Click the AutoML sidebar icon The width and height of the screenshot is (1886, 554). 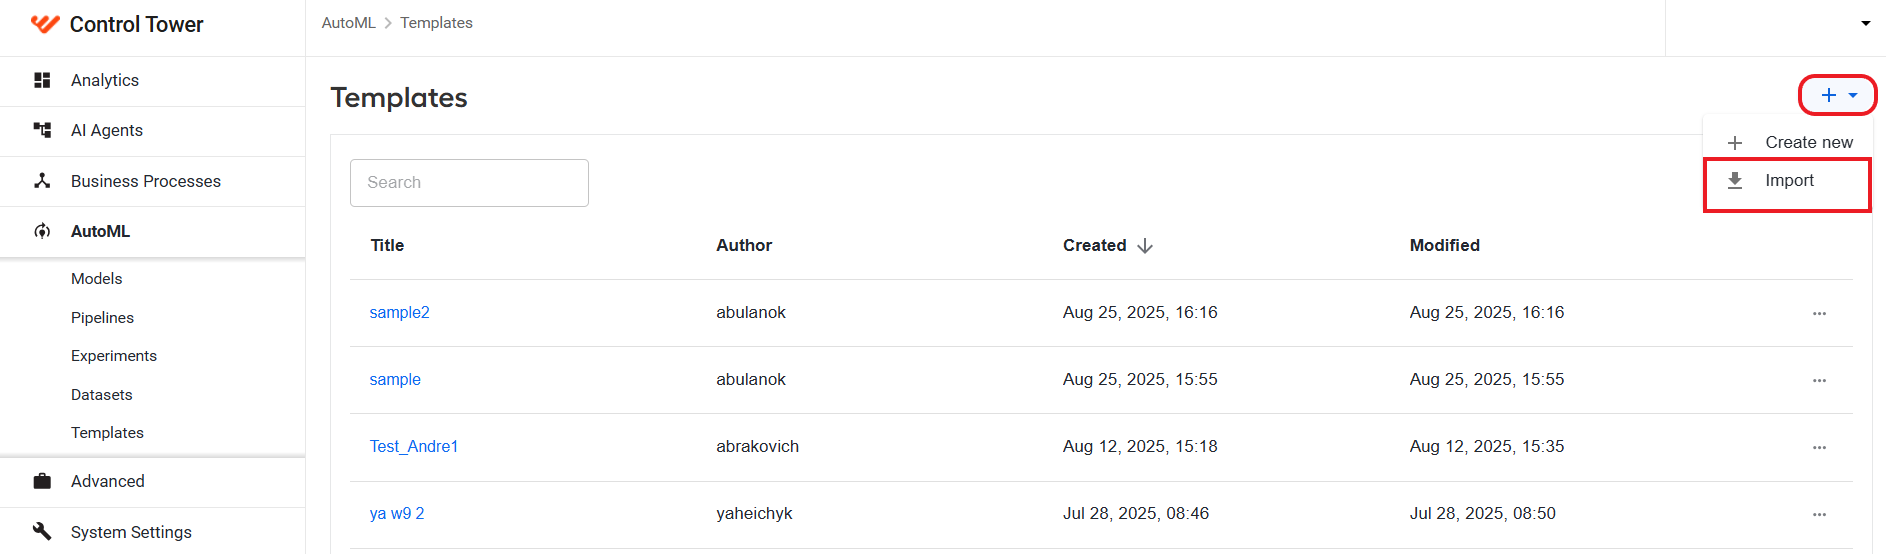click(x=42, y=231)
